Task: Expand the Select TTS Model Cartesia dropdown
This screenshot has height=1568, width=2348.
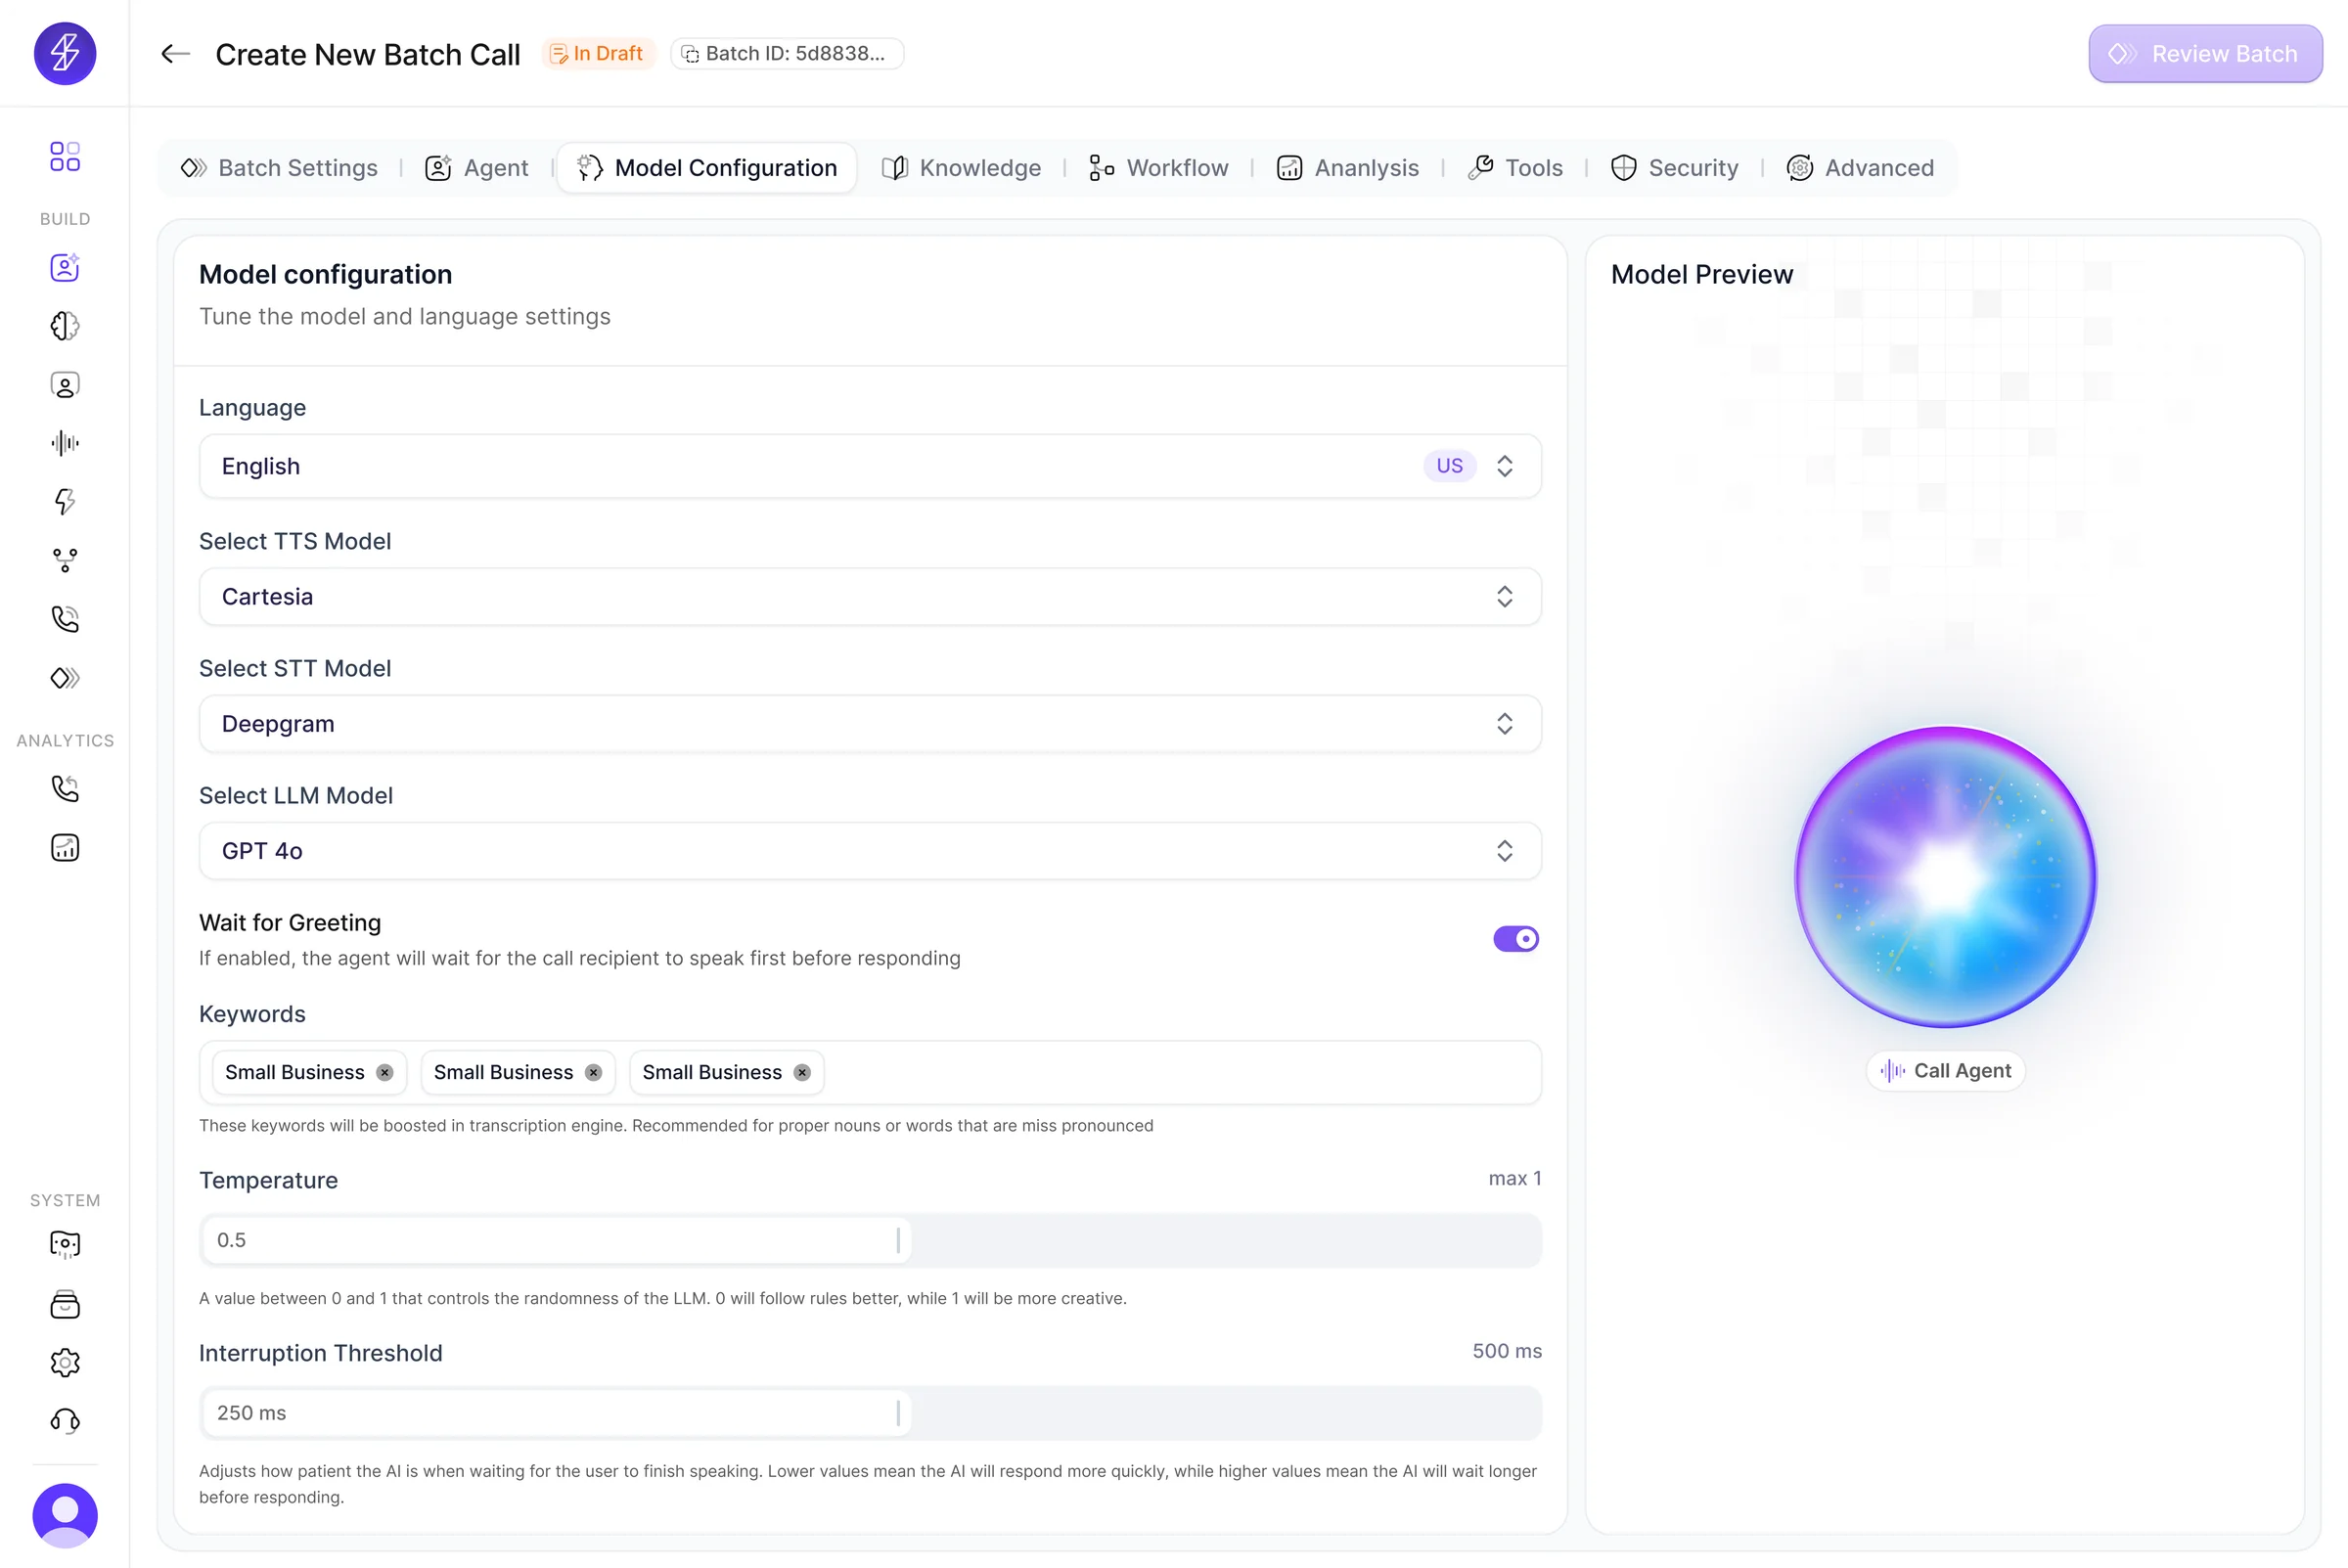Action: point(869,597)
